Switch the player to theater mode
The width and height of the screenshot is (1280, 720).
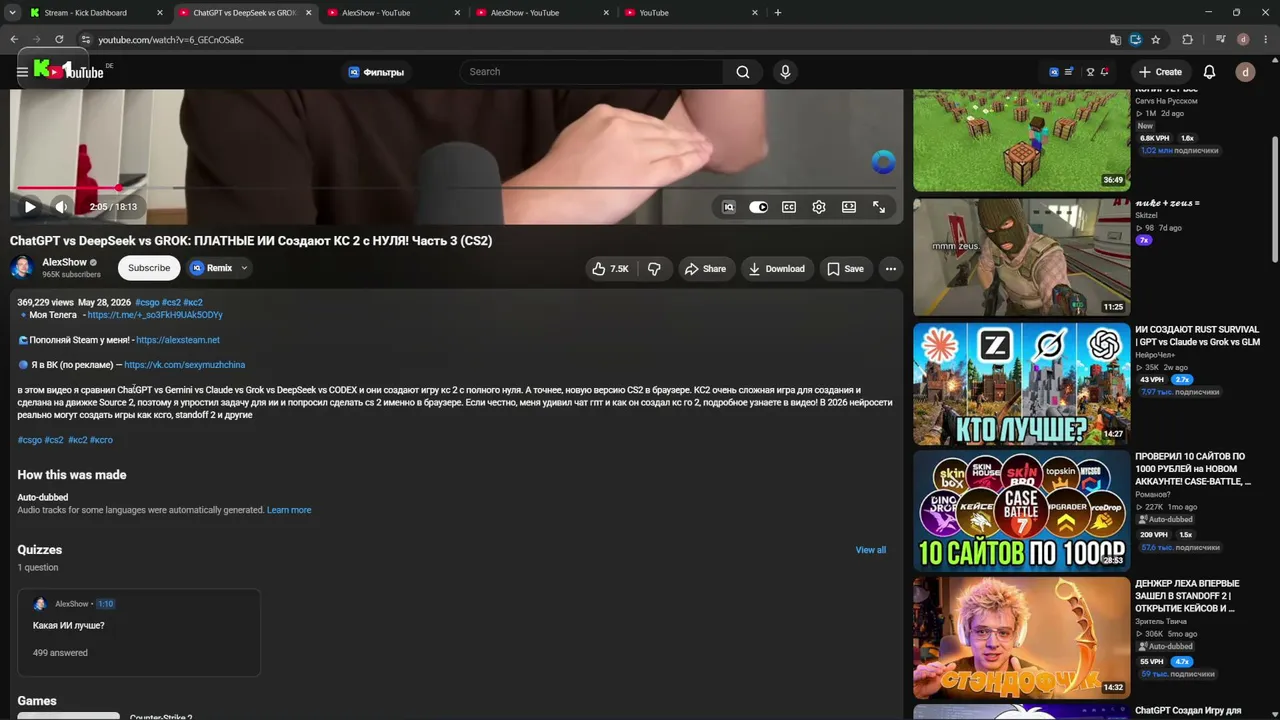point(849,207)
